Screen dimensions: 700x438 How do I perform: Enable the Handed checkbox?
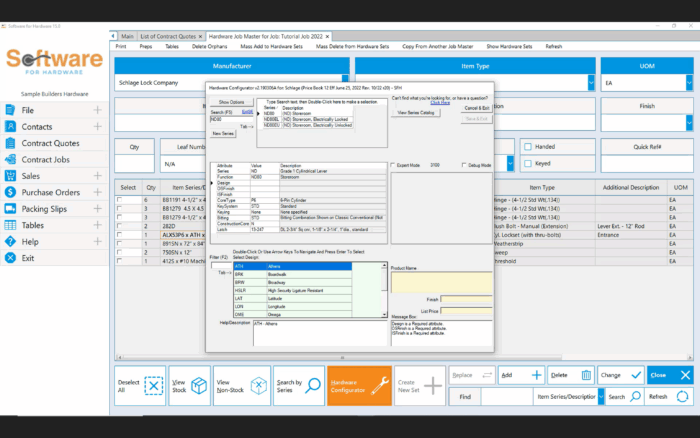click(x=527, y=147)
